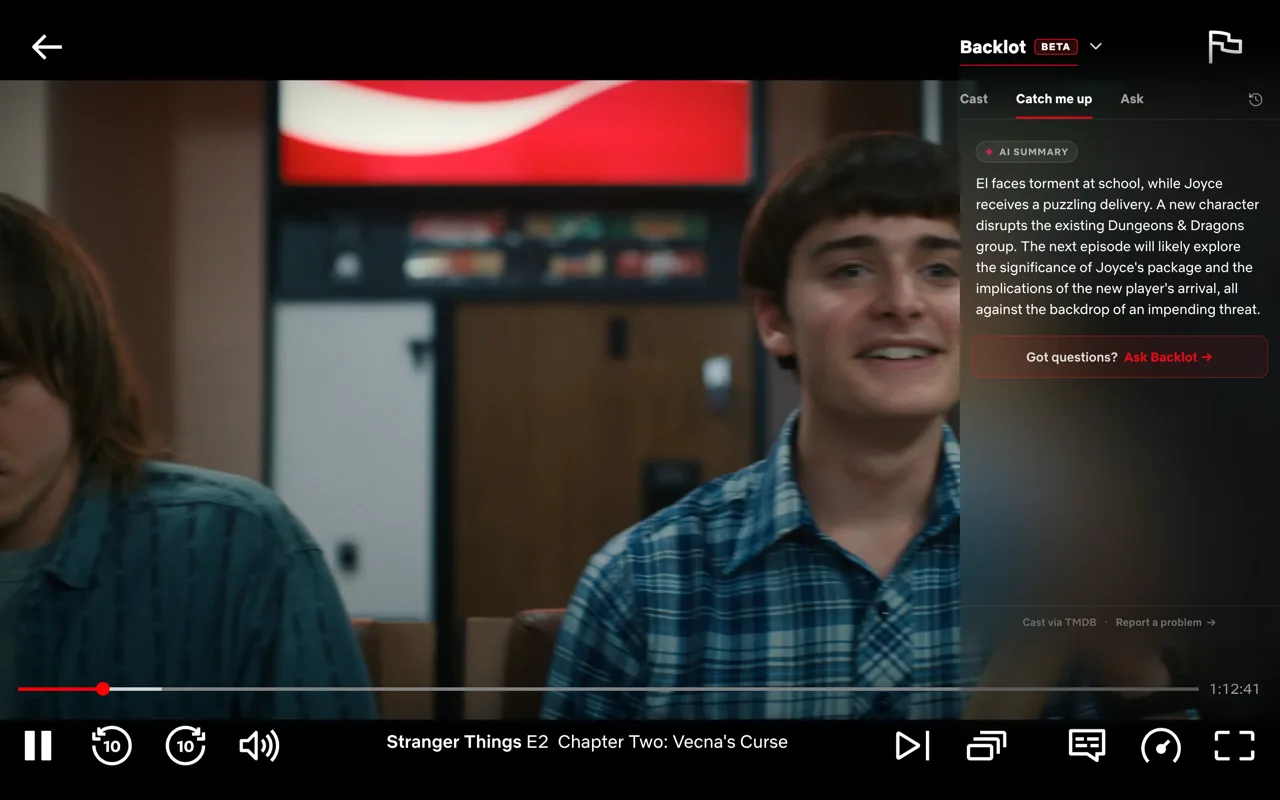Pause playback with the pause button

(38, 746)
